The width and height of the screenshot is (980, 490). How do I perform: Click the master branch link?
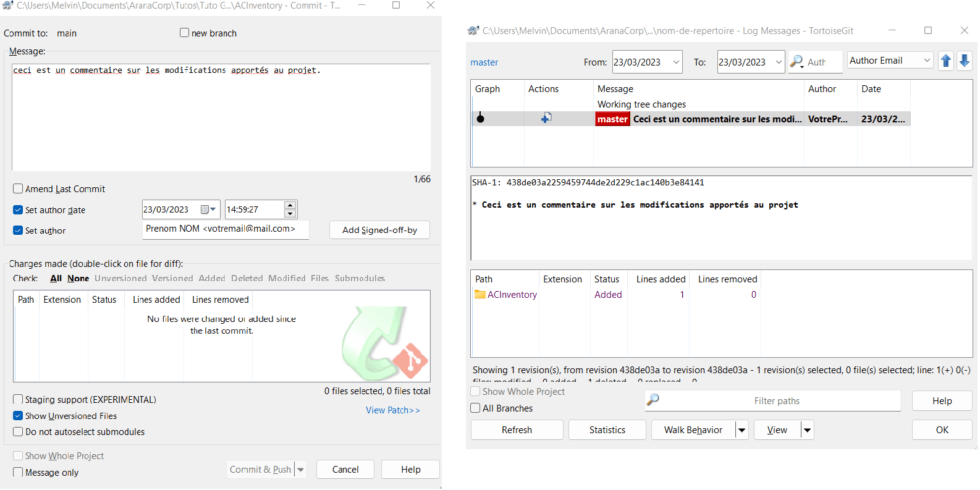(x=484, y=62)
